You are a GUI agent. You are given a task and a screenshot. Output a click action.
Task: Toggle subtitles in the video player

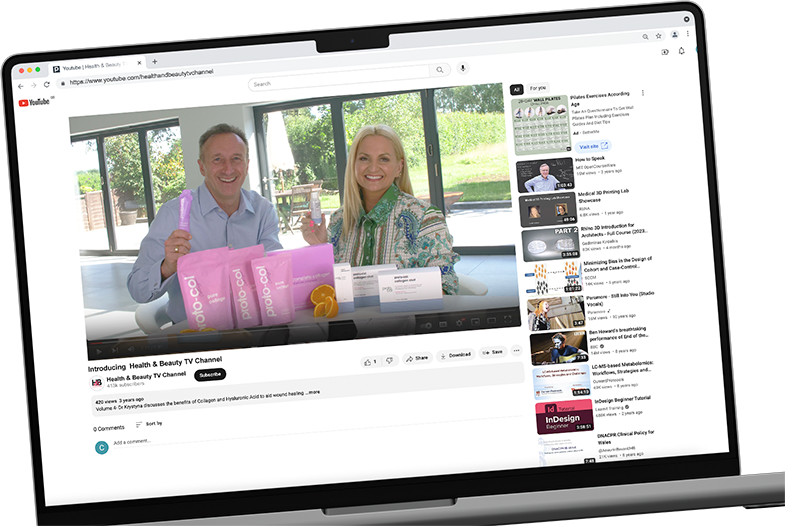click(x=443, y=324)
